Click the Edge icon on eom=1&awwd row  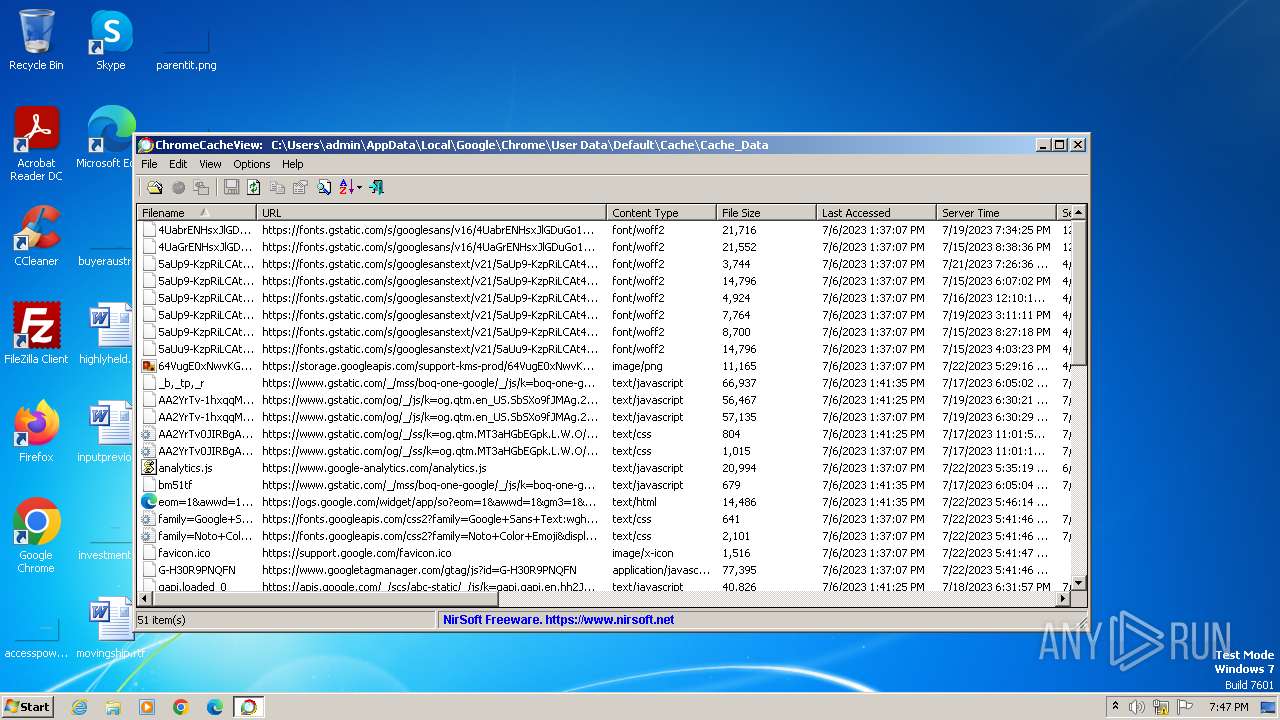(x=148, y=502)
